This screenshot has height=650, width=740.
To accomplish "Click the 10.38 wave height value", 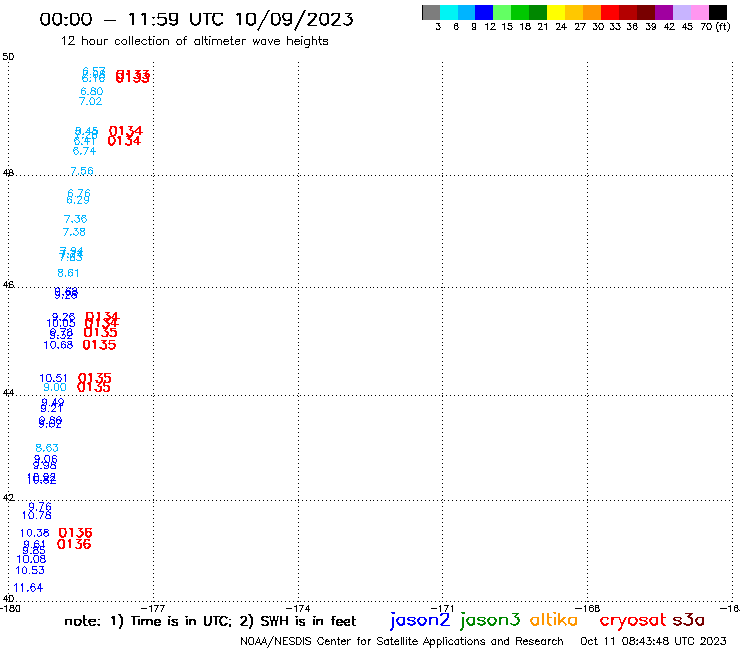I will [34, 533].
